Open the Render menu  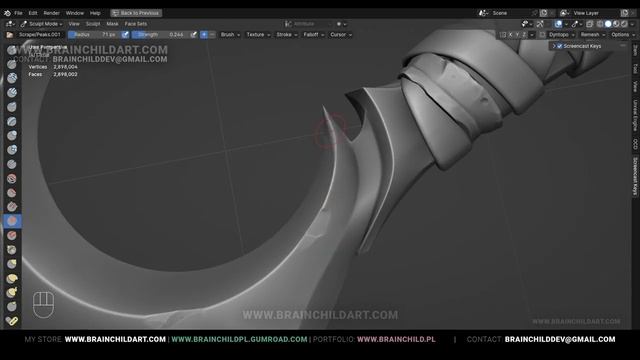point(51,13)
